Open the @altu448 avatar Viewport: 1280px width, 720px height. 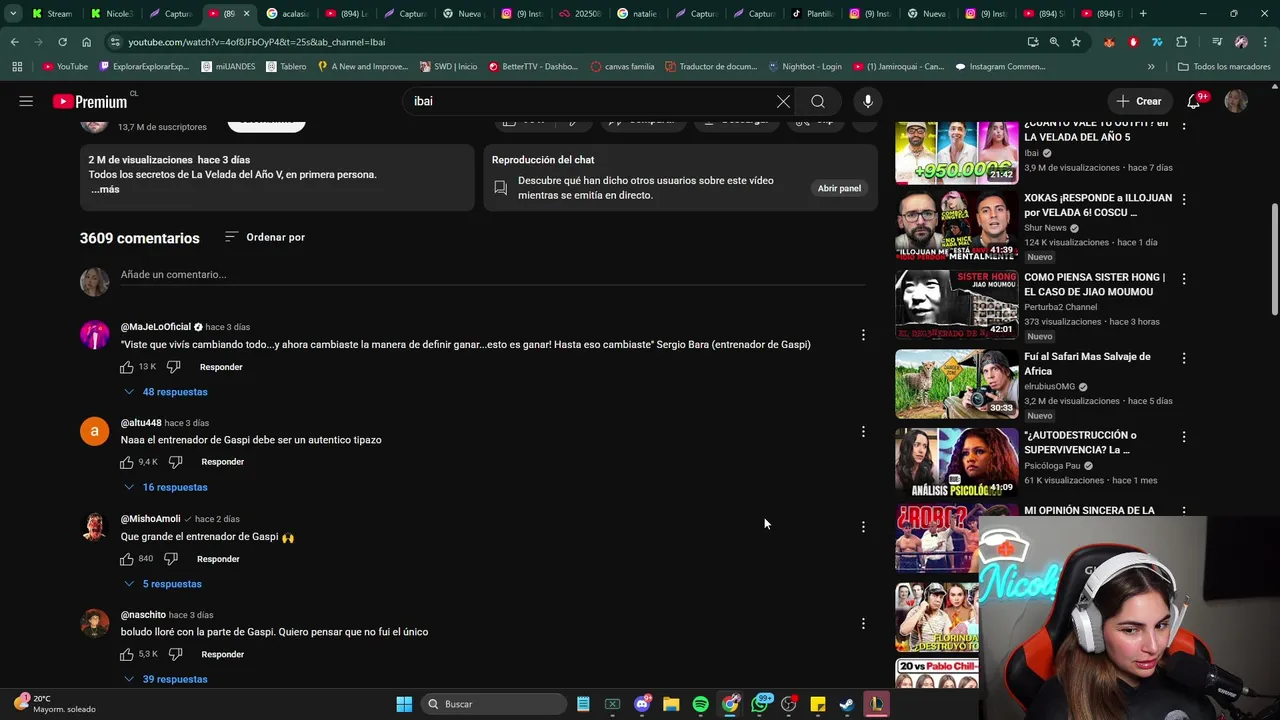[x=94, y=431]
